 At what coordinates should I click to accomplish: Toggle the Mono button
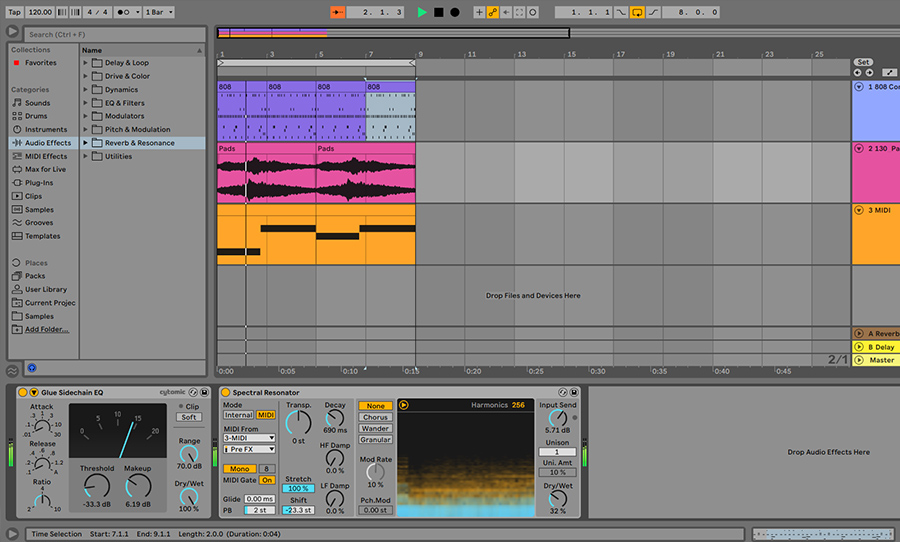click(x=239, y=469)
